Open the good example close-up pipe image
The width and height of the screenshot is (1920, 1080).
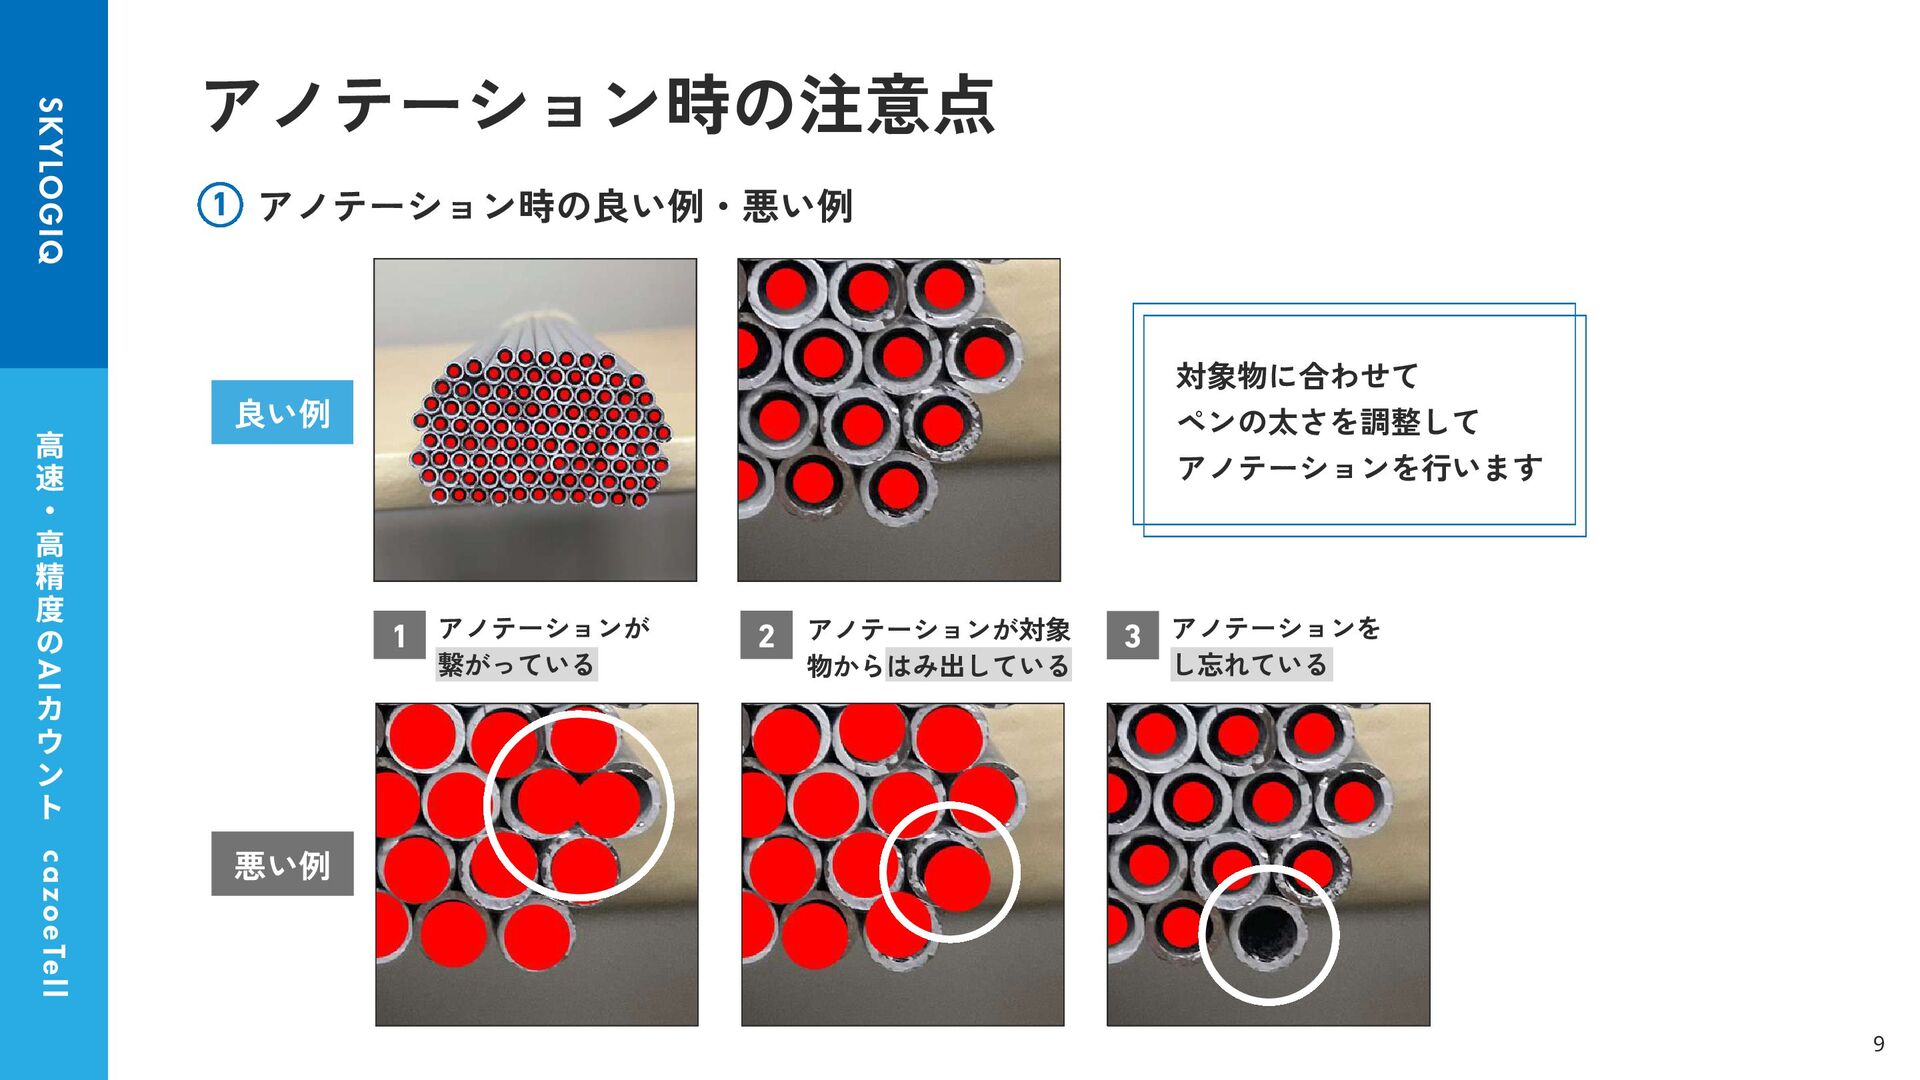tap(899, 420)
